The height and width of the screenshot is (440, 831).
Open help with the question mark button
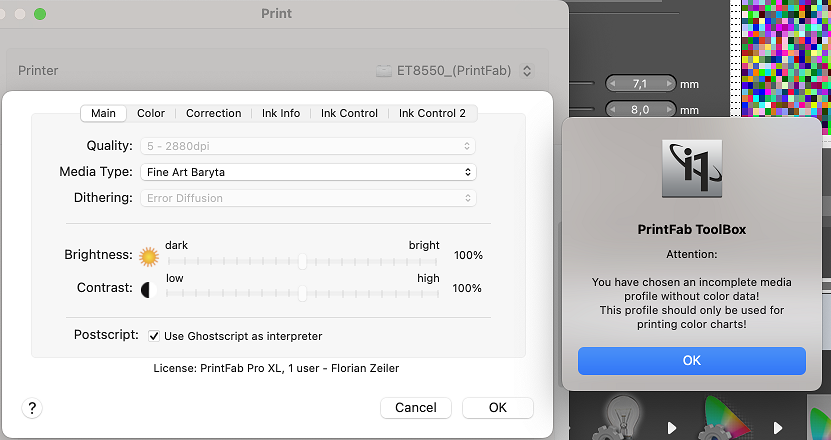[x=32, y=408]
